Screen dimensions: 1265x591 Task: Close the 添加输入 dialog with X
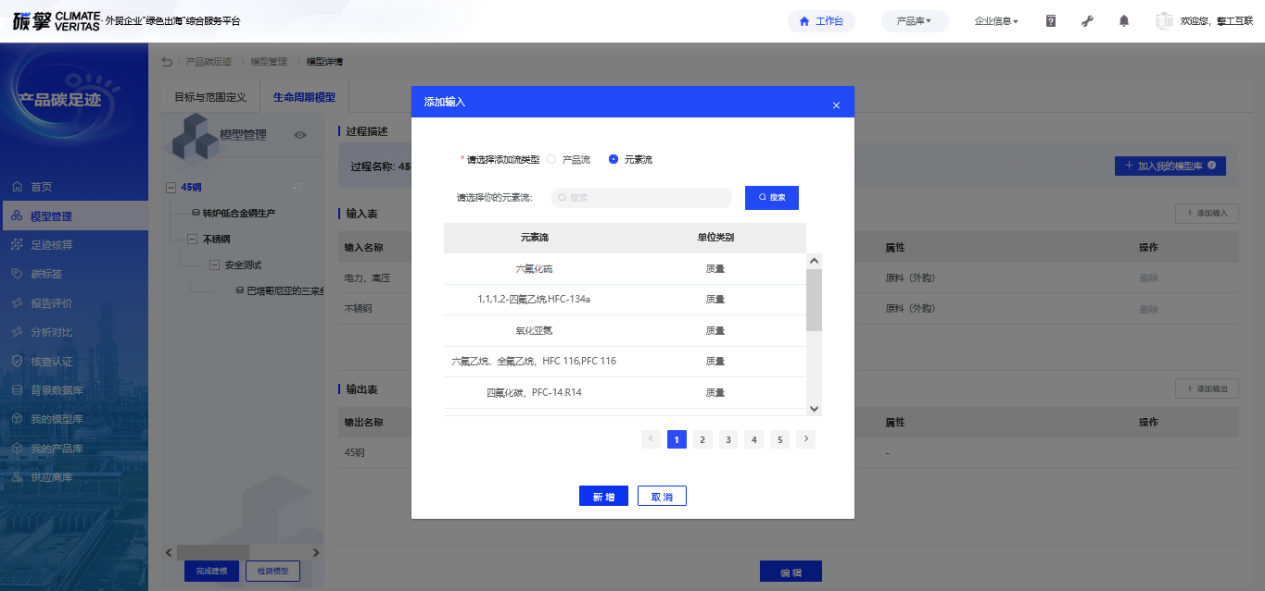(x=836, y=105)
